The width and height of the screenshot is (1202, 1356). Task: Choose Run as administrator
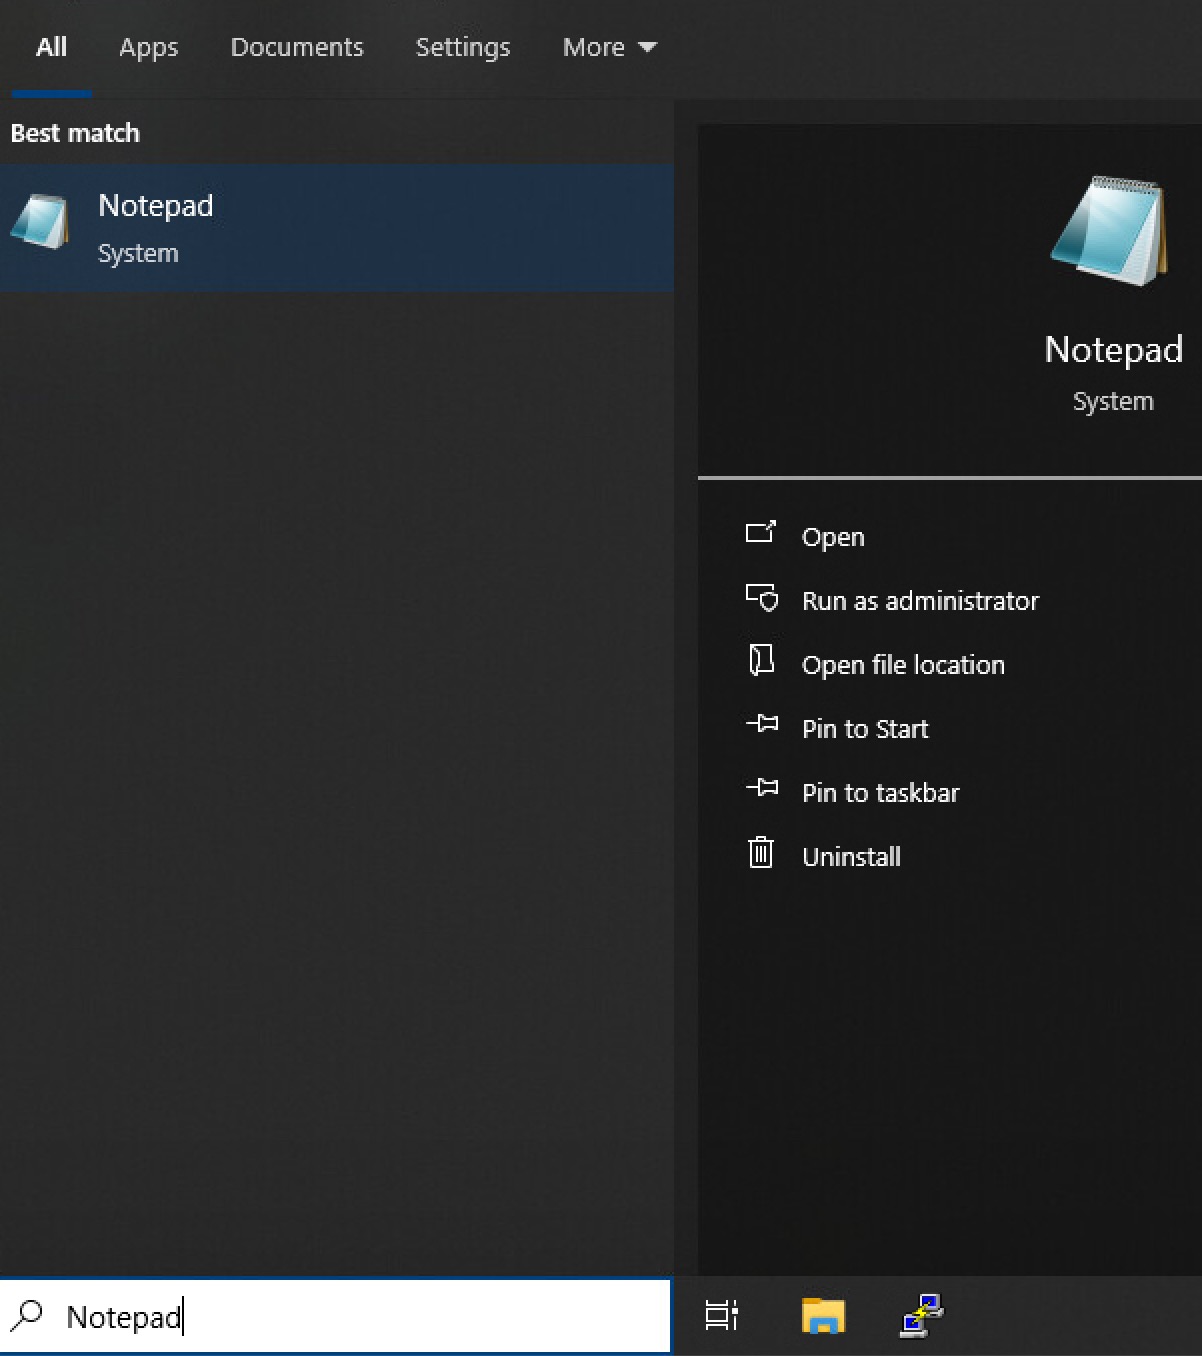(920, 601)
